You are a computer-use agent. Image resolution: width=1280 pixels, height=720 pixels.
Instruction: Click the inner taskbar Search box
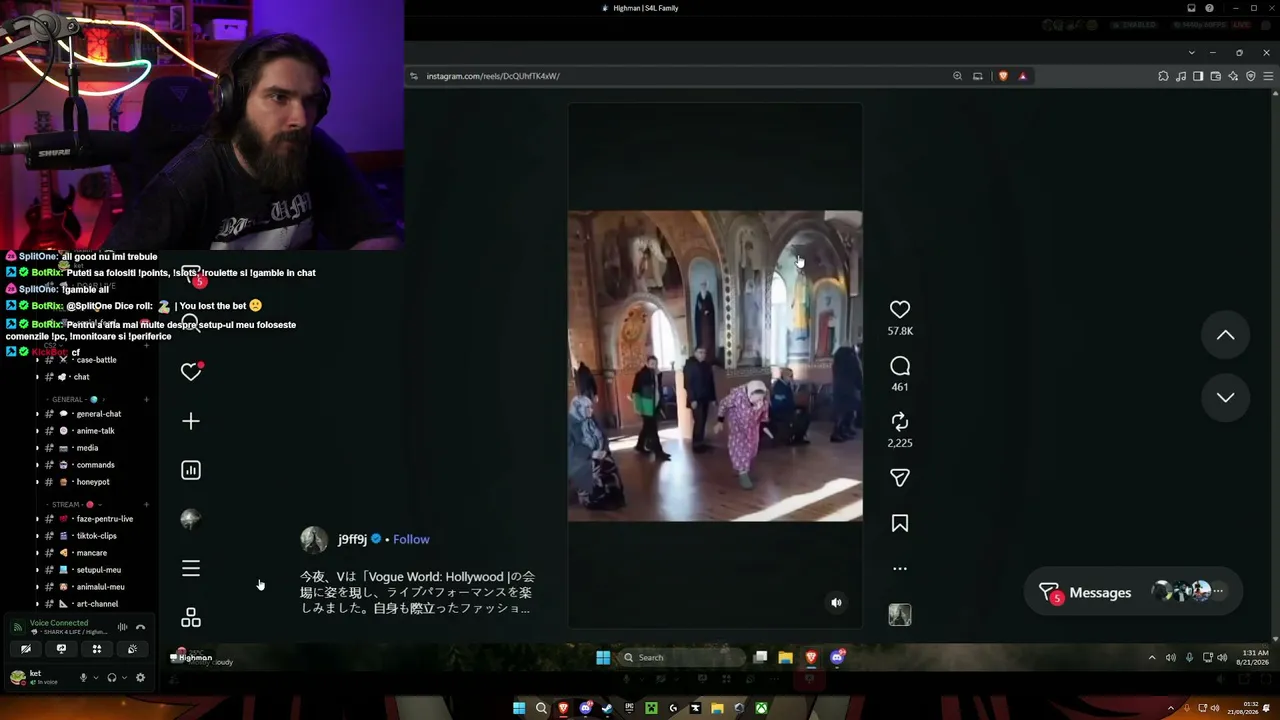[x=683, y=657]
